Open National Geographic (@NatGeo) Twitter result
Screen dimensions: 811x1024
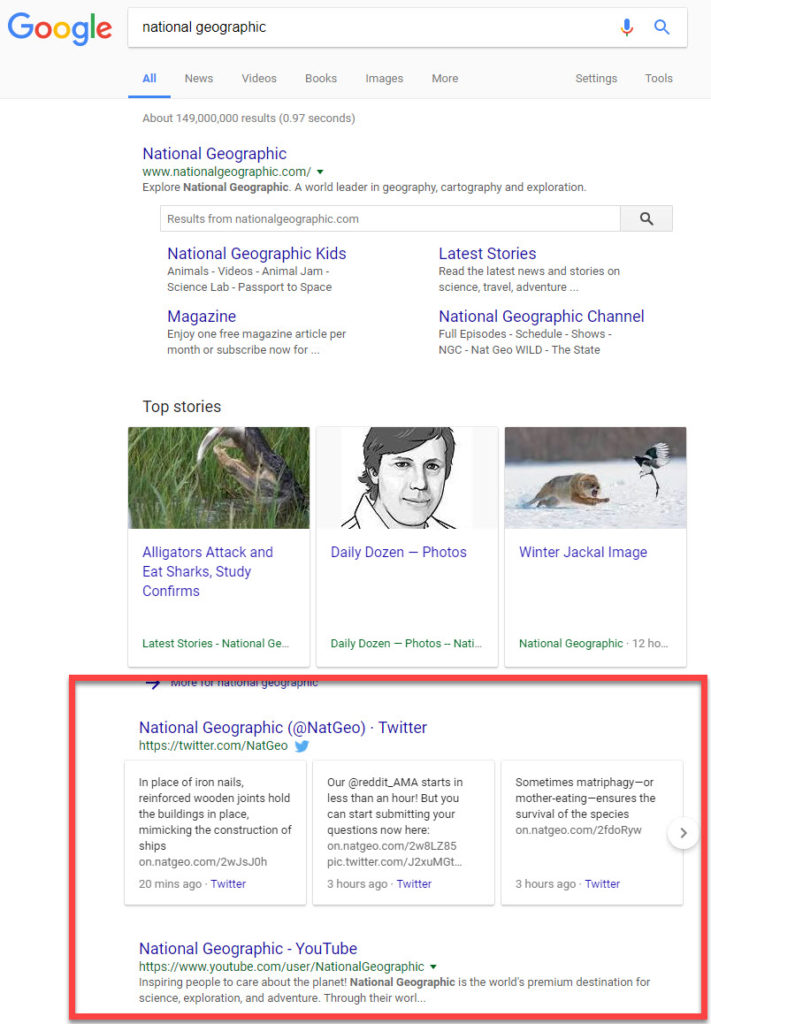coord(283,728)
